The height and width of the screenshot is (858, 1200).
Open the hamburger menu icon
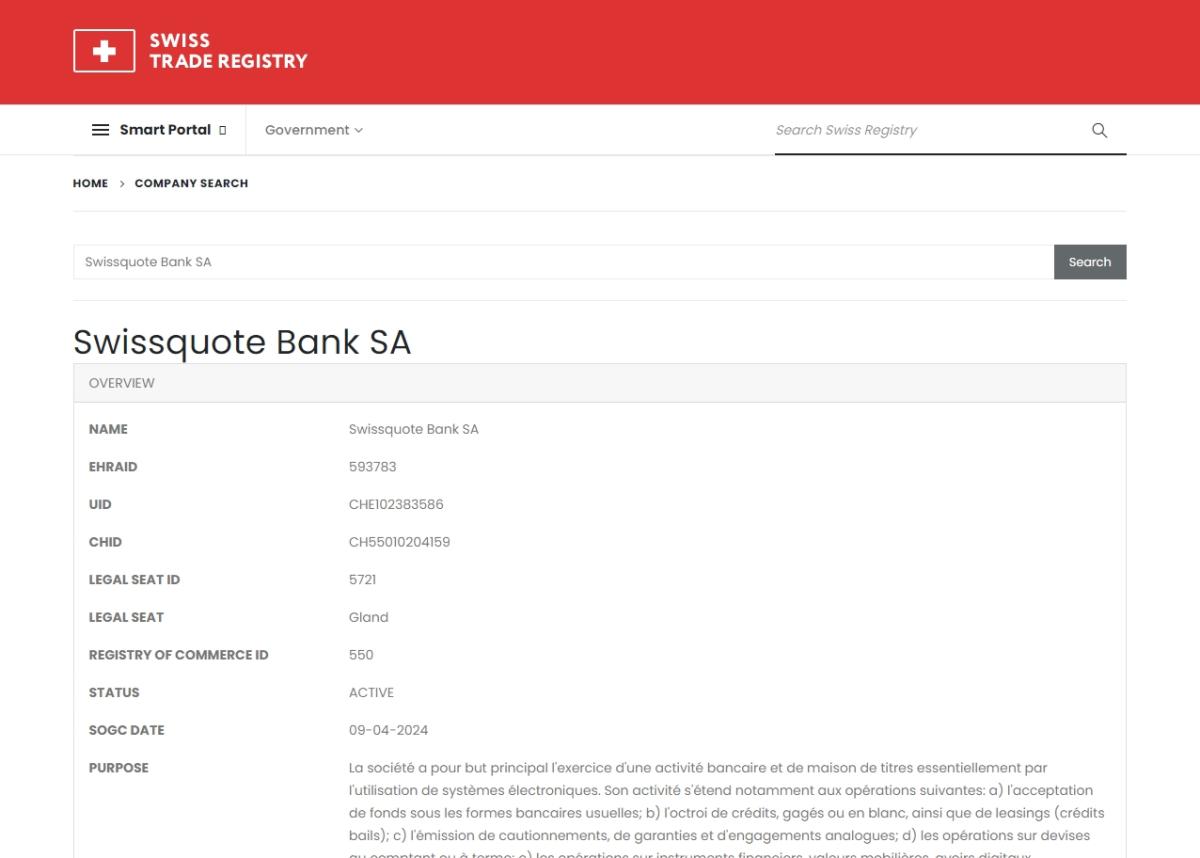pyautogui.click(x=100, y=130)
